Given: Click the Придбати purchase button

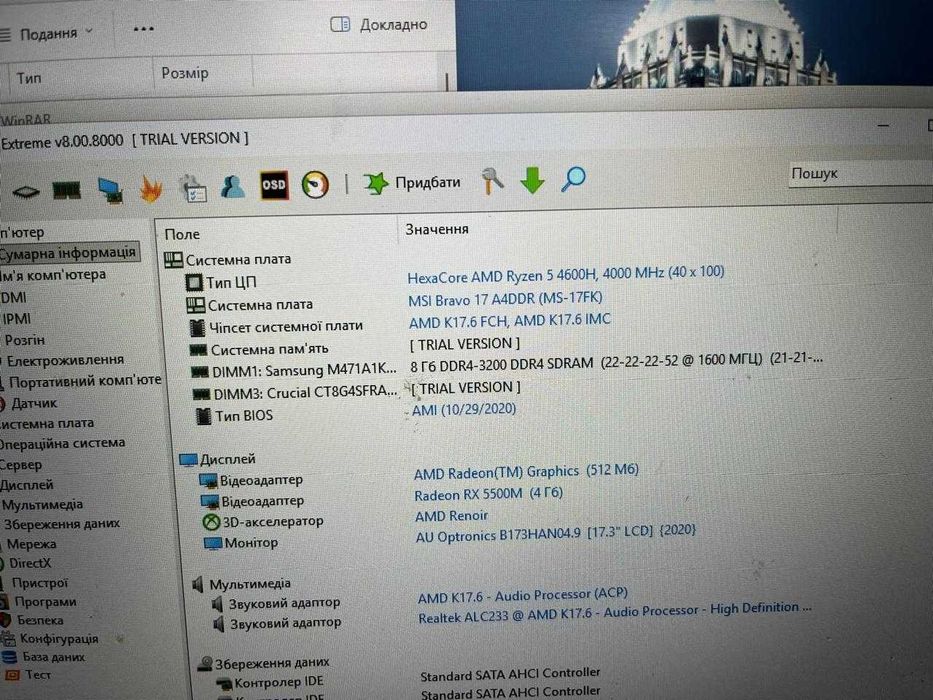Looking at the screenshot, I should 412,183.
